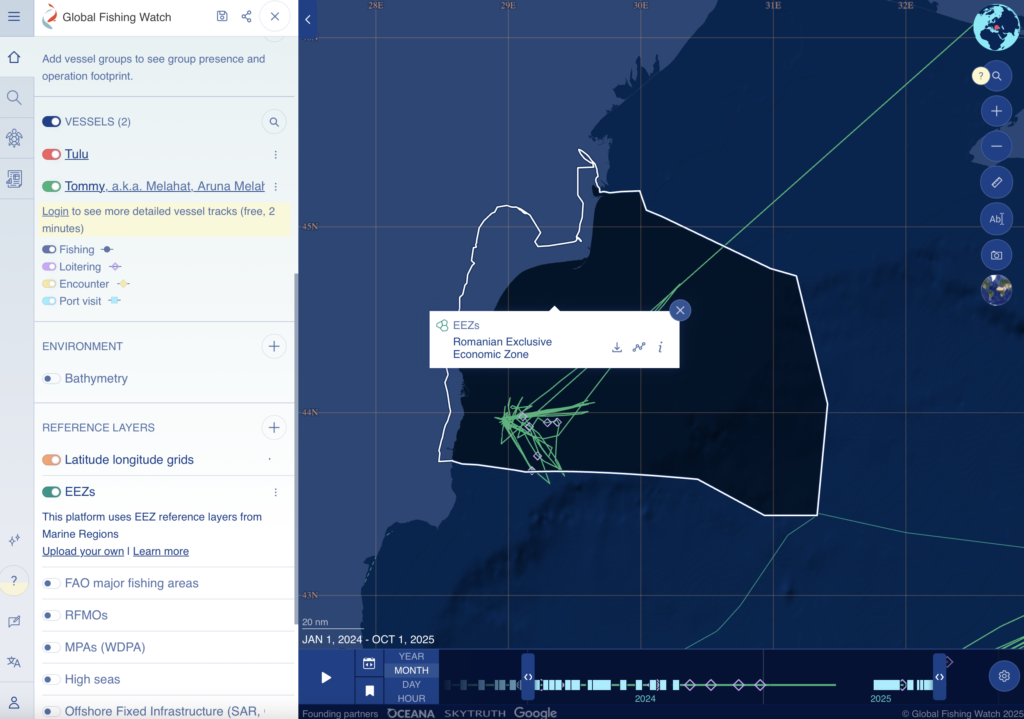The image size is (1024, 719).
Task: Click the timebar start range handle
Action: [528, 677]
